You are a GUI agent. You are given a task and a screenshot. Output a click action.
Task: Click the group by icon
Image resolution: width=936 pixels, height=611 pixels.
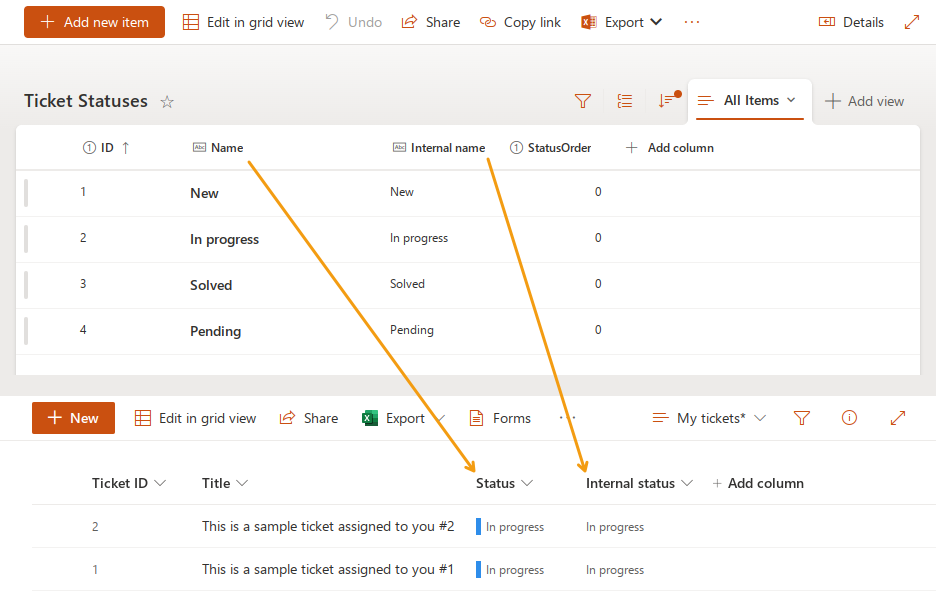[625, 101]
